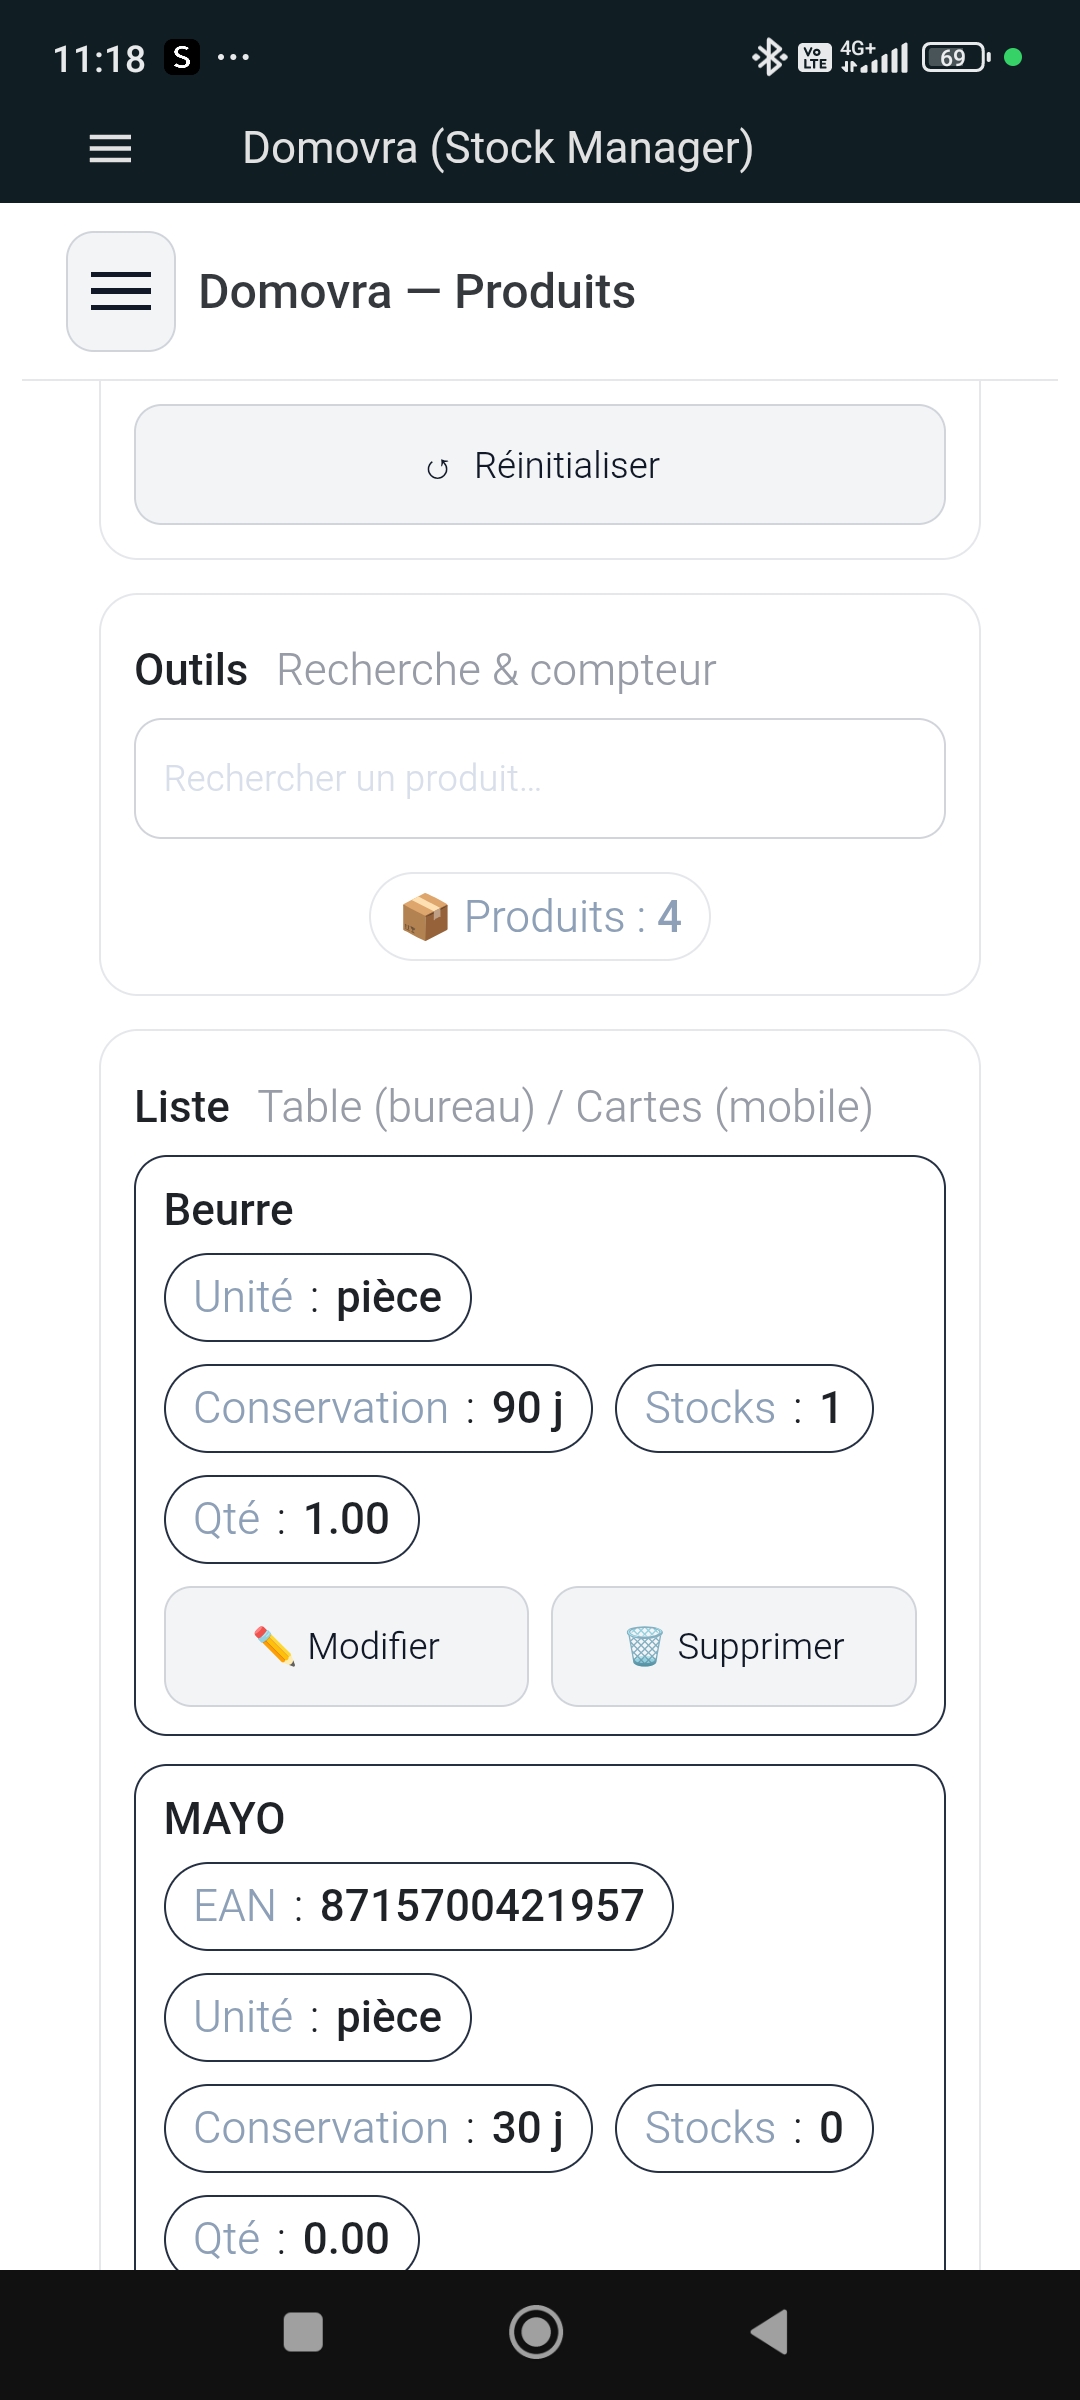Tap the Produits counter box icon
Screen dimensions: 1080x2400
pos(425,917)
